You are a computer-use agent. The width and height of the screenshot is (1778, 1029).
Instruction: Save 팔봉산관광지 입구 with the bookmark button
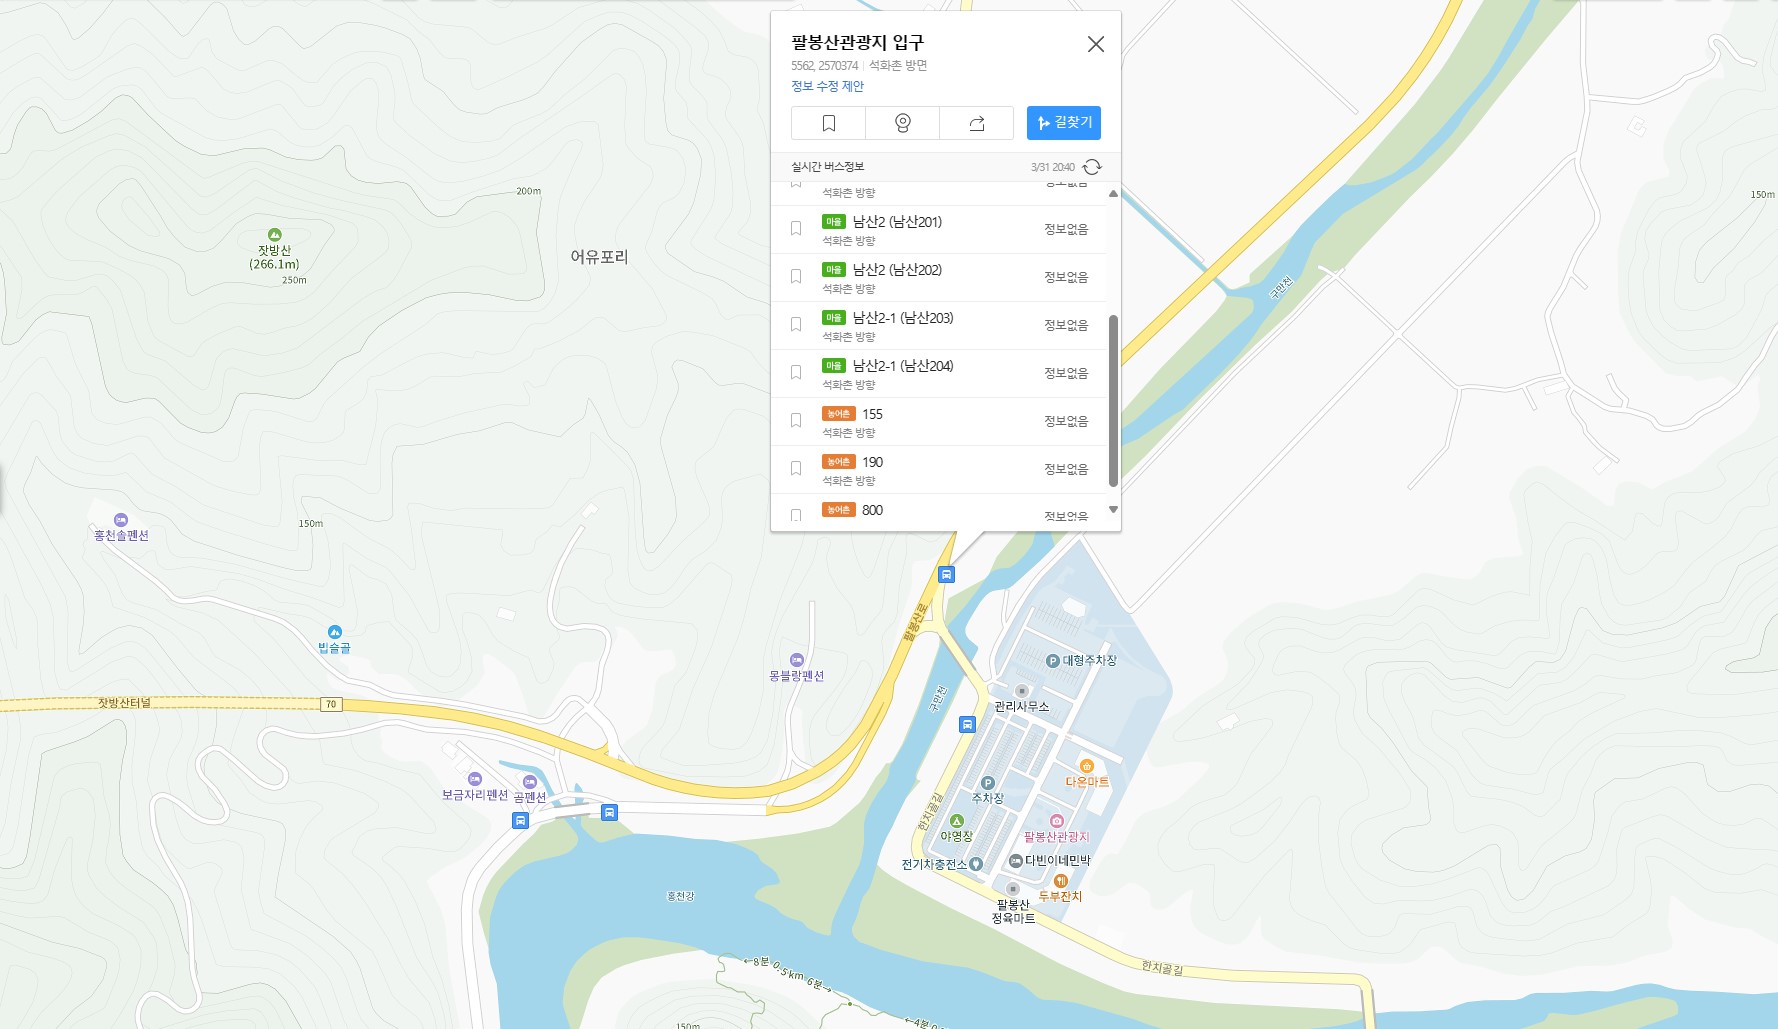pyautogui.click(x=828, y=123)
